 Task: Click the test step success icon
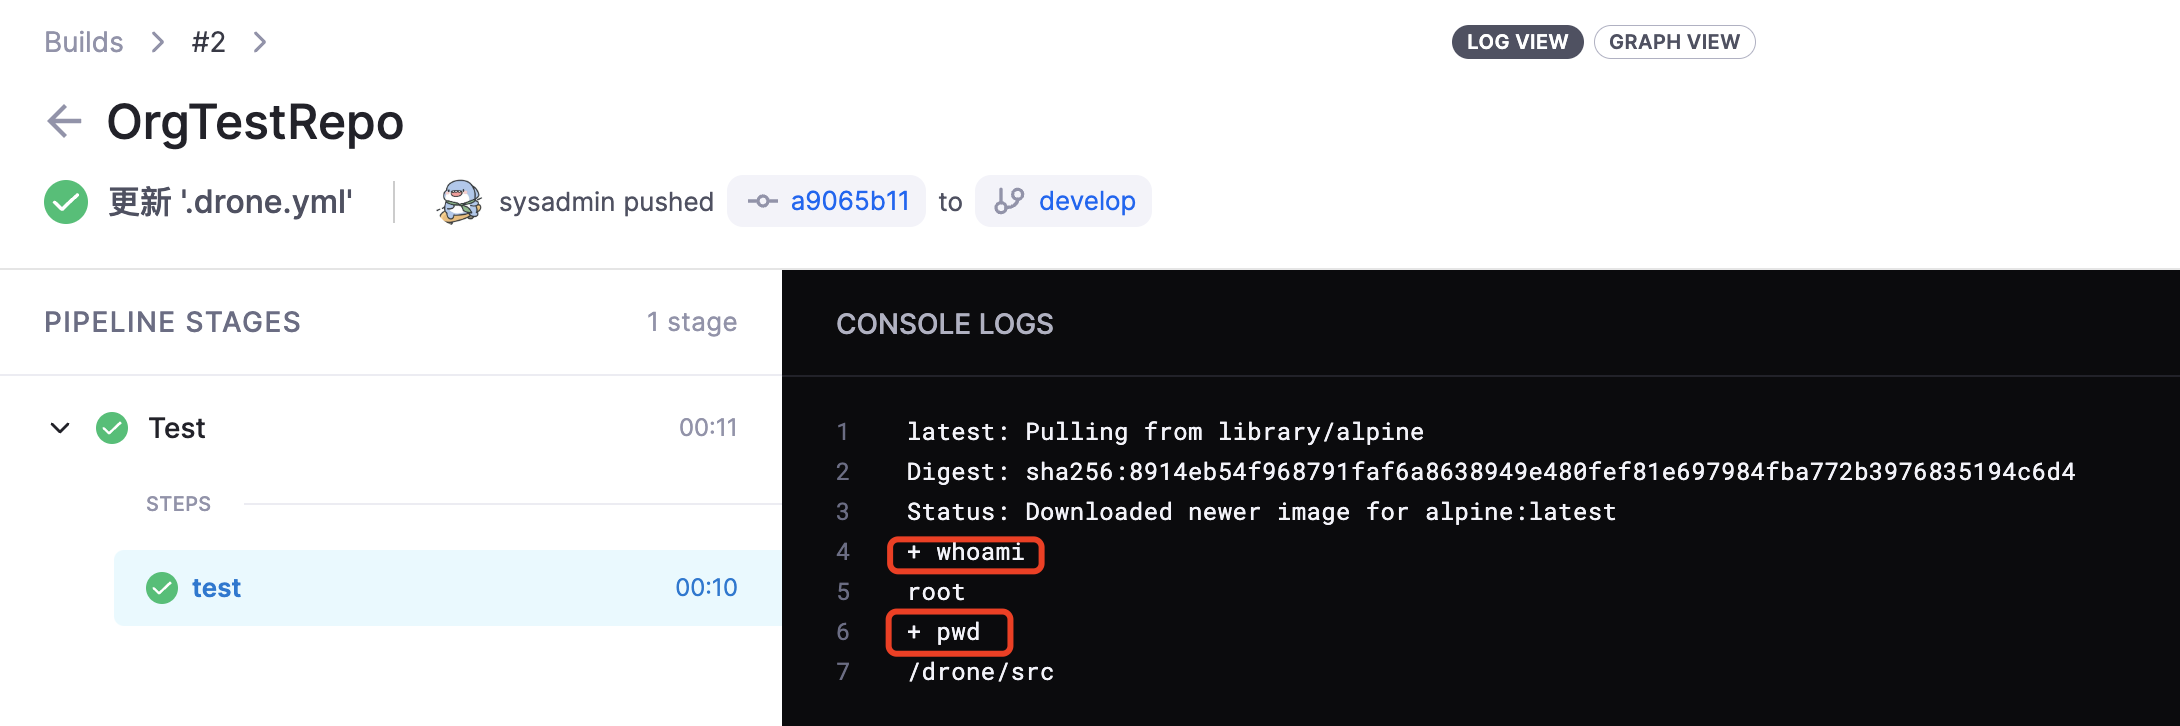point(162,588)
